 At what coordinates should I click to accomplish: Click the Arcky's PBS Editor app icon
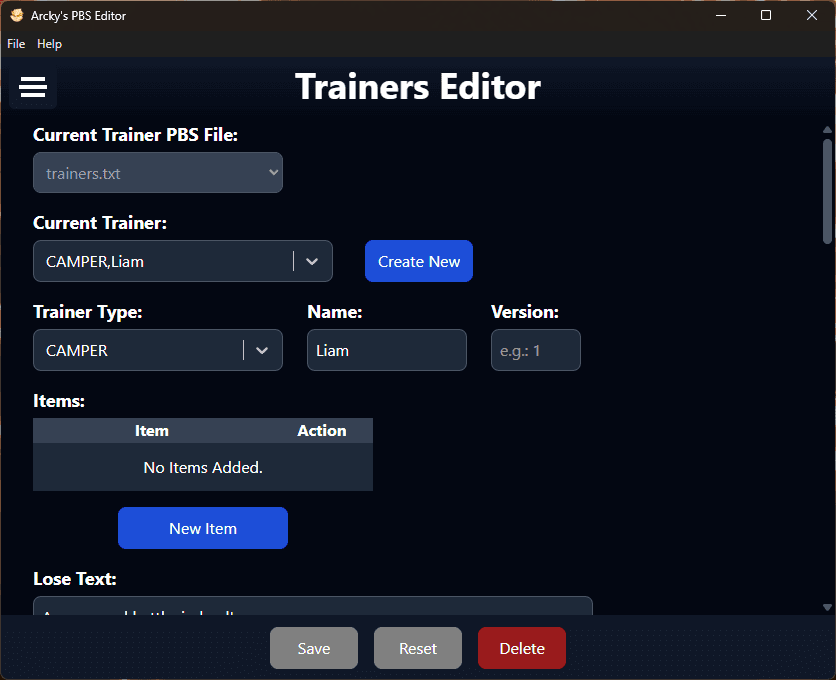[x=16, y=16]
